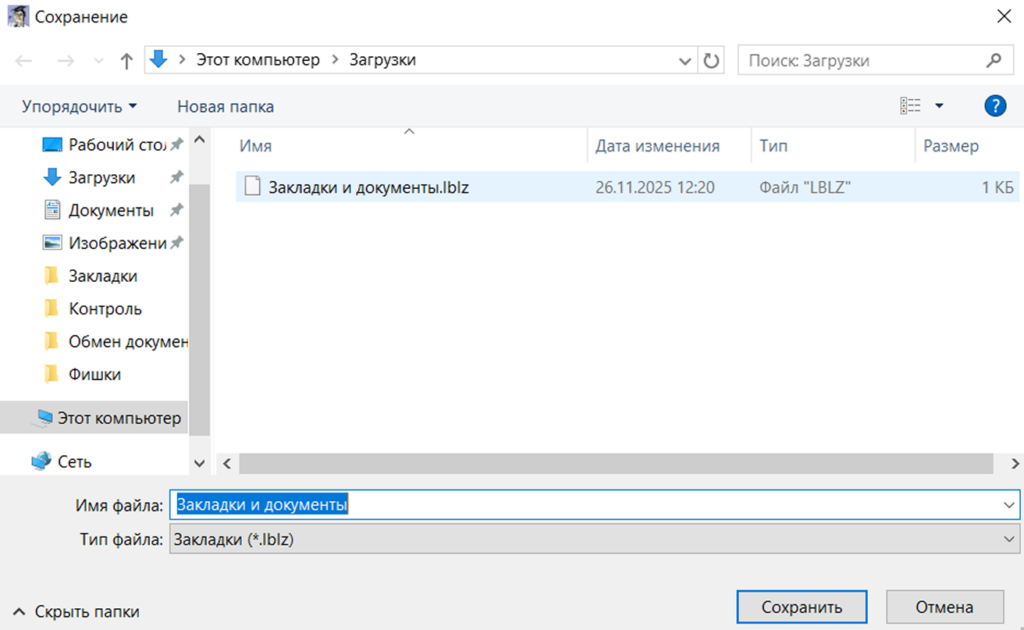Click horizontal scrollbar right arrow
This screenshot has width=1024, height=630.
click(x=1015, y=464)
